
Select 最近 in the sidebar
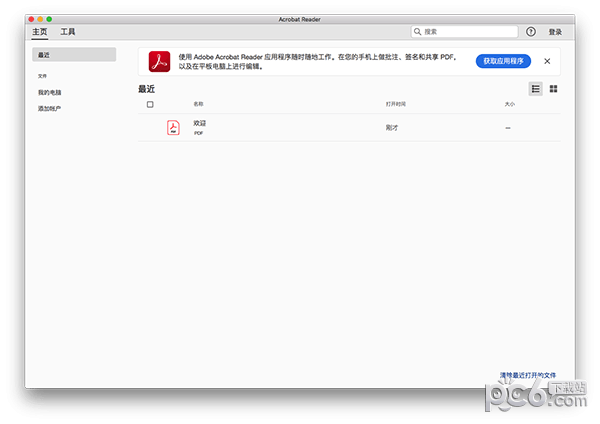point(74,55)
